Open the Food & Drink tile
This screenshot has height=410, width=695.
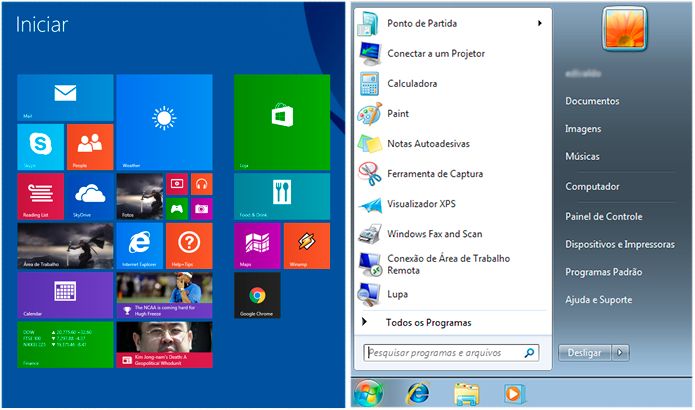[282, 196]
